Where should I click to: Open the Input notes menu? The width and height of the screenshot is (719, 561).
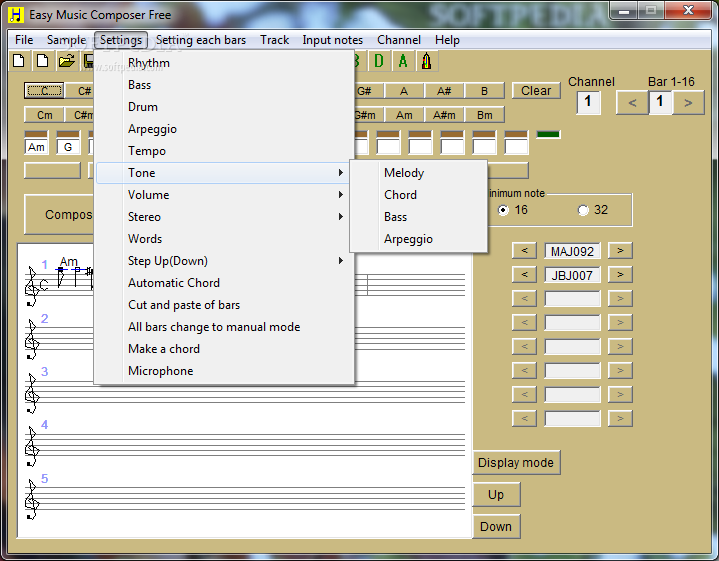(x=332, y=40)
